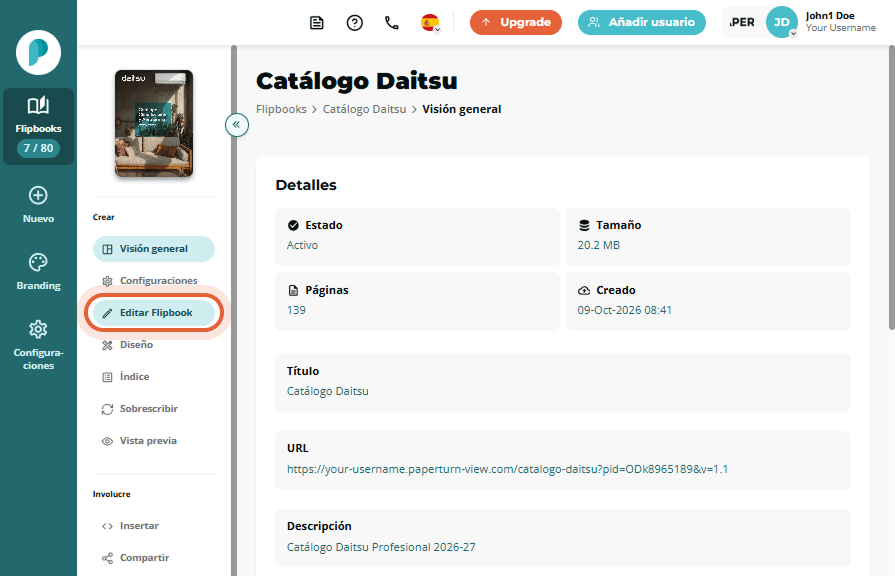Click the description Catálogo Daitsu Profesional 2026-27
The width and height of the screenshot is (895, 576).
381,547
